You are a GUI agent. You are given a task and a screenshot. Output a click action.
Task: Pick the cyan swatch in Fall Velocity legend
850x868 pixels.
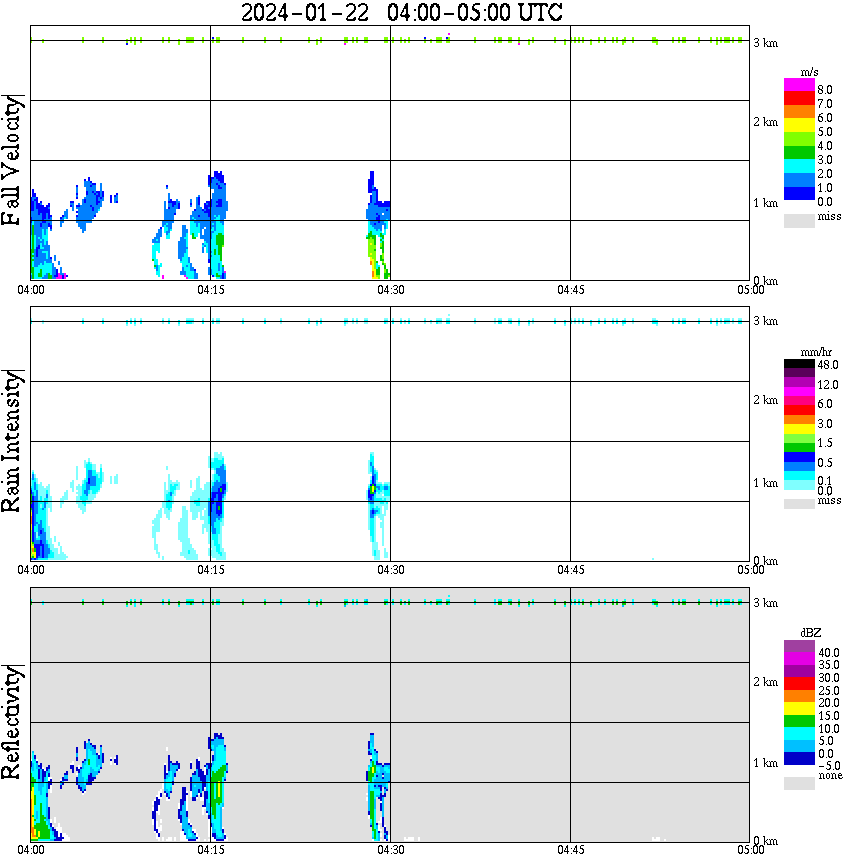[799, 167]
